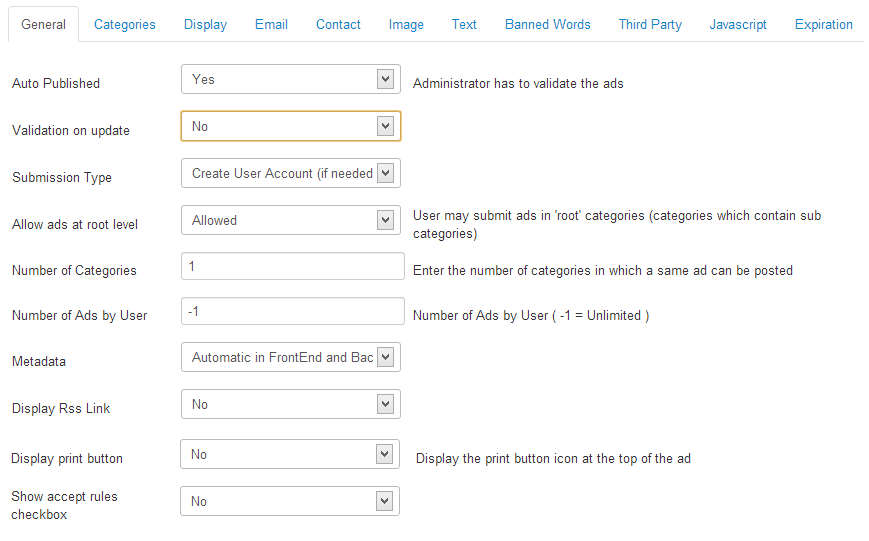This screenshot has height=541, width=869.
Task: Focus the Number of Categories field
Action: (293, 267)
